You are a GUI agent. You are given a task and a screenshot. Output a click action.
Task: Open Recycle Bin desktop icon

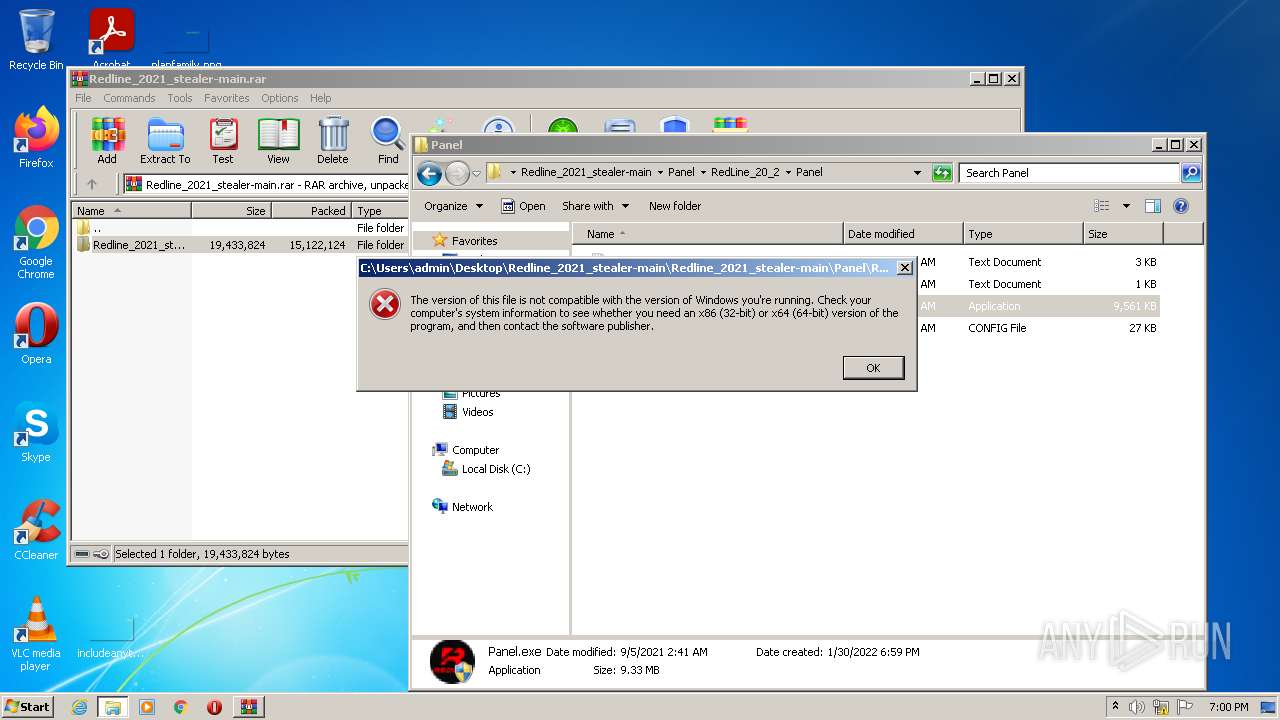36,40
